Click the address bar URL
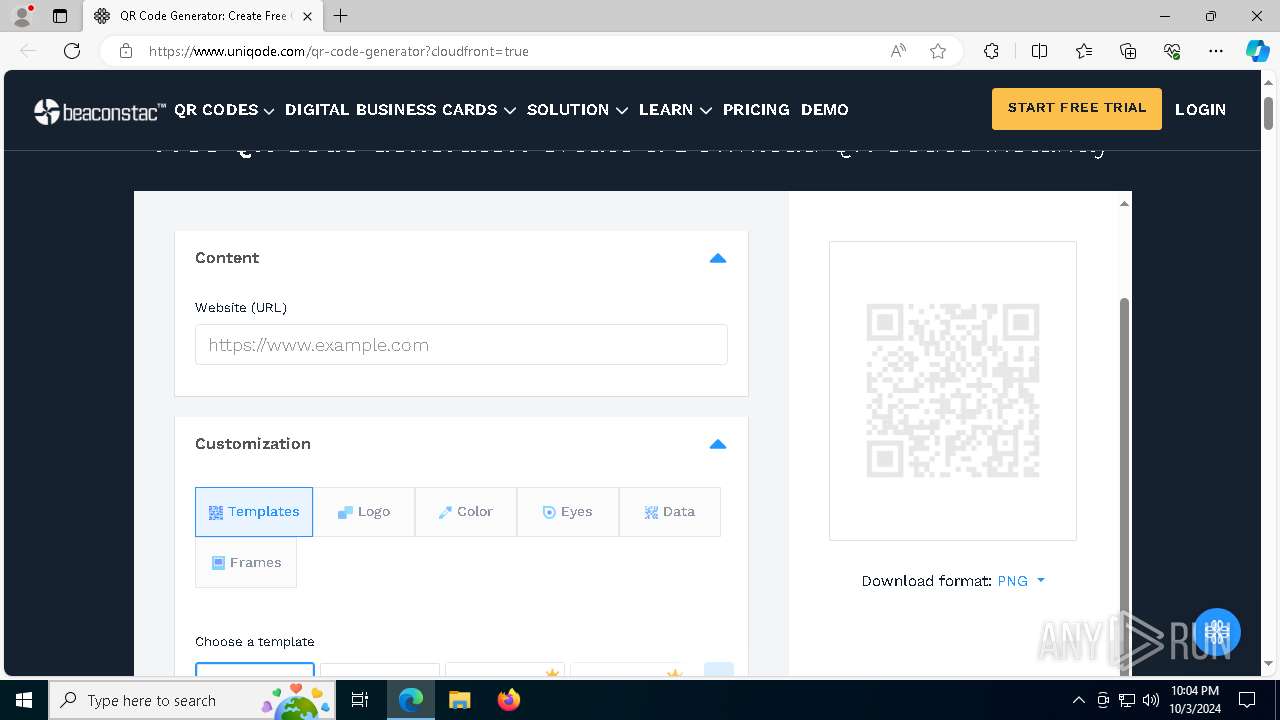The image size is (1280, 720). coord(339,51)
